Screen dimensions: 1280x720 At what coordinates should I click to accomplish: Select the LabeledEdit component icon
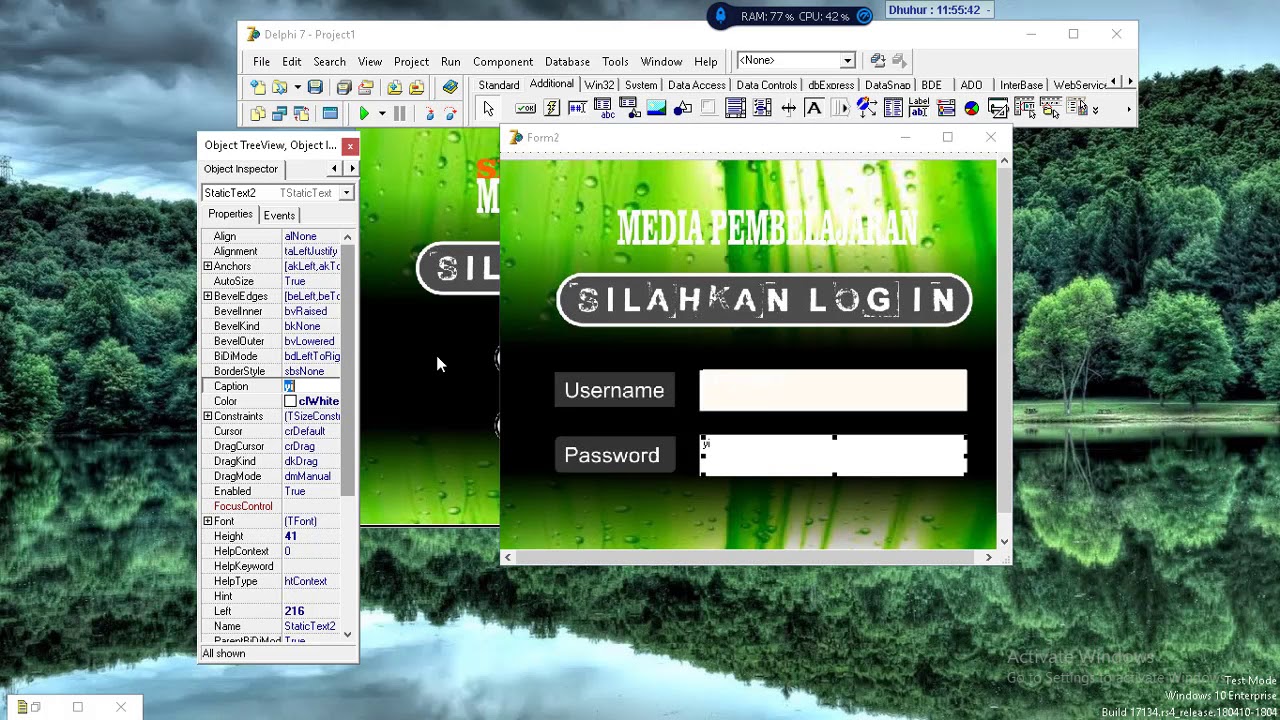click(919, 108)
